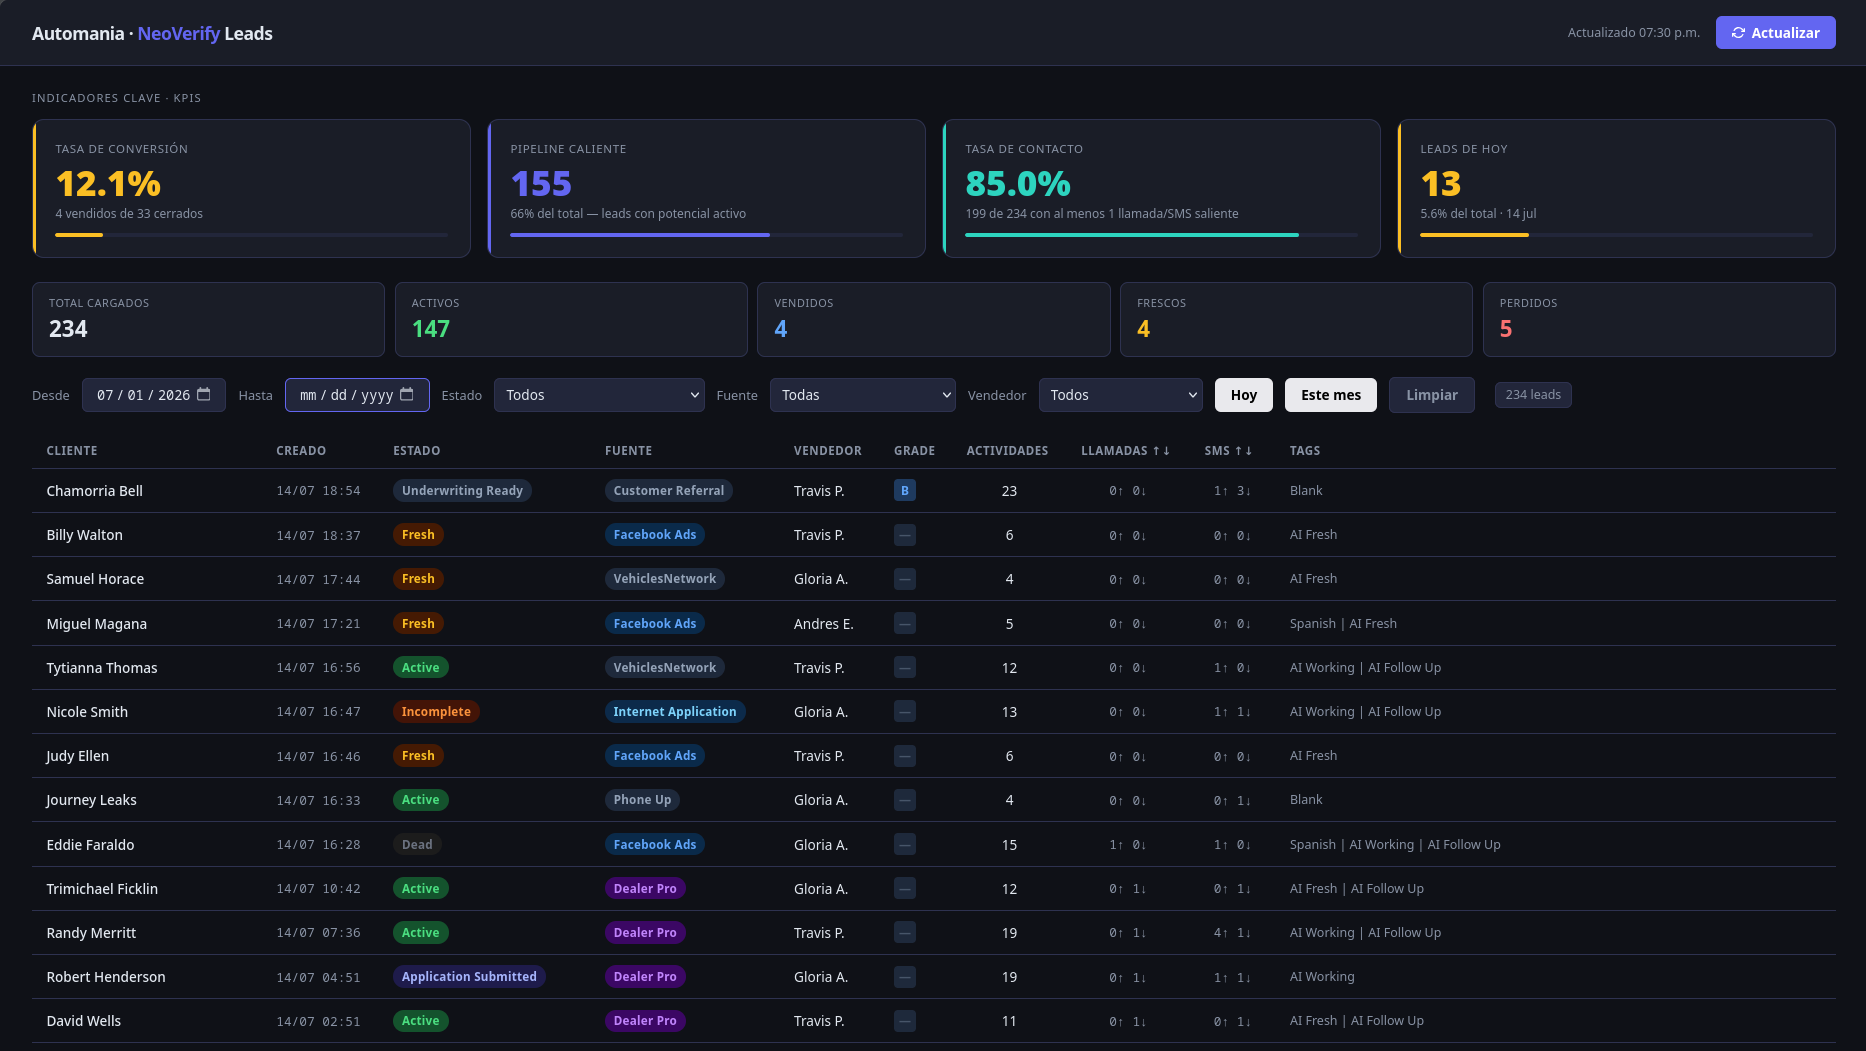Click the Customer Referral source badge
Viewport: 1866px width, 1051px height.
coord(669,491)
